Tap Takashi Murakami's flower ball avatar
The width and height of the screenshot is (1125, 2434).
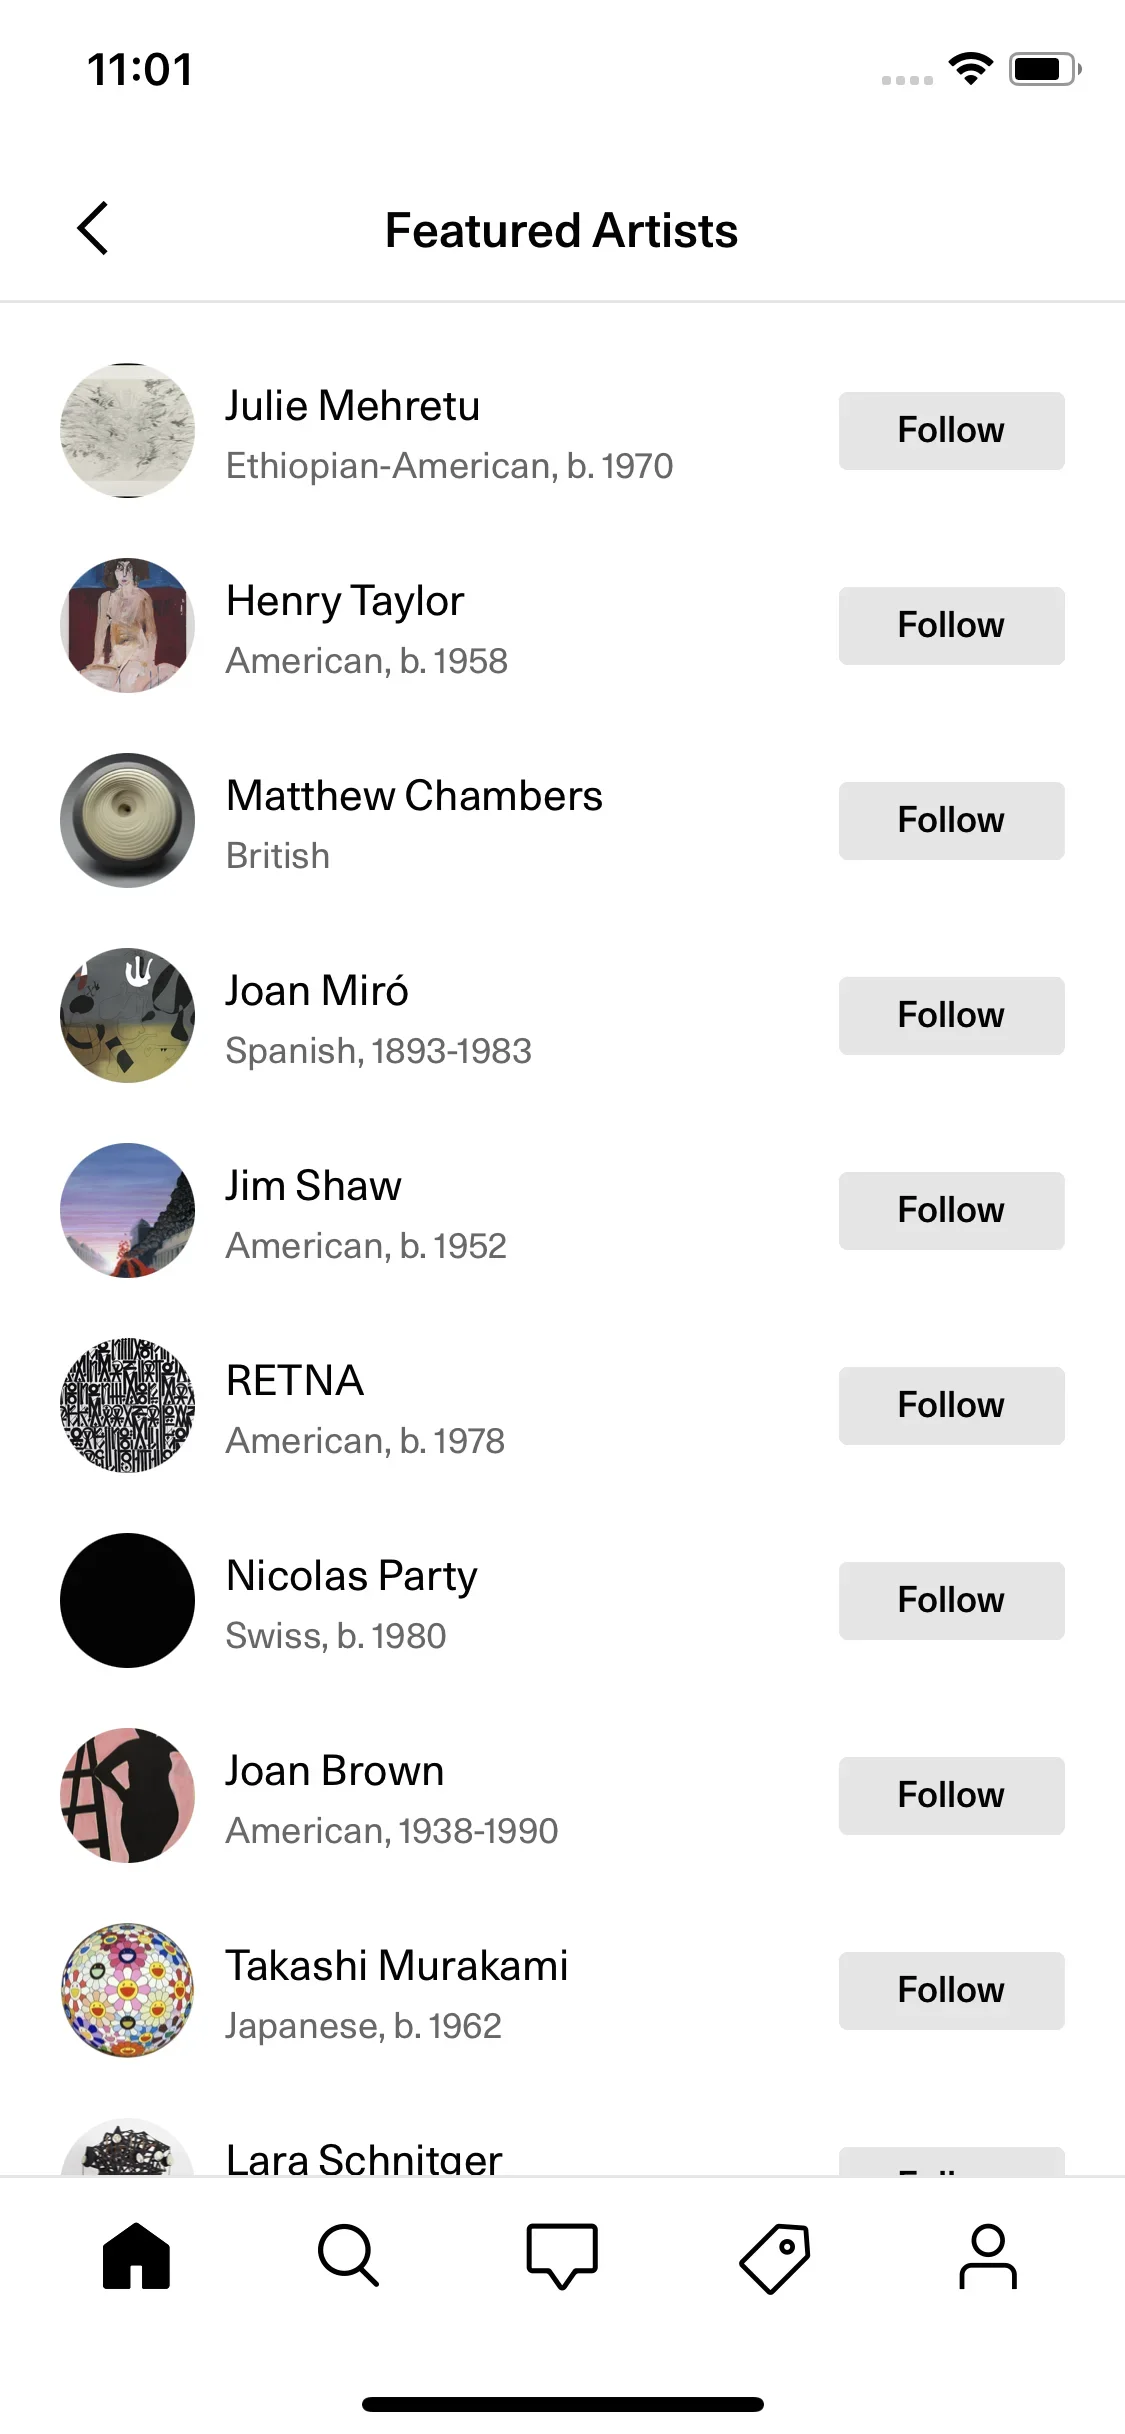coord(127,1990)
